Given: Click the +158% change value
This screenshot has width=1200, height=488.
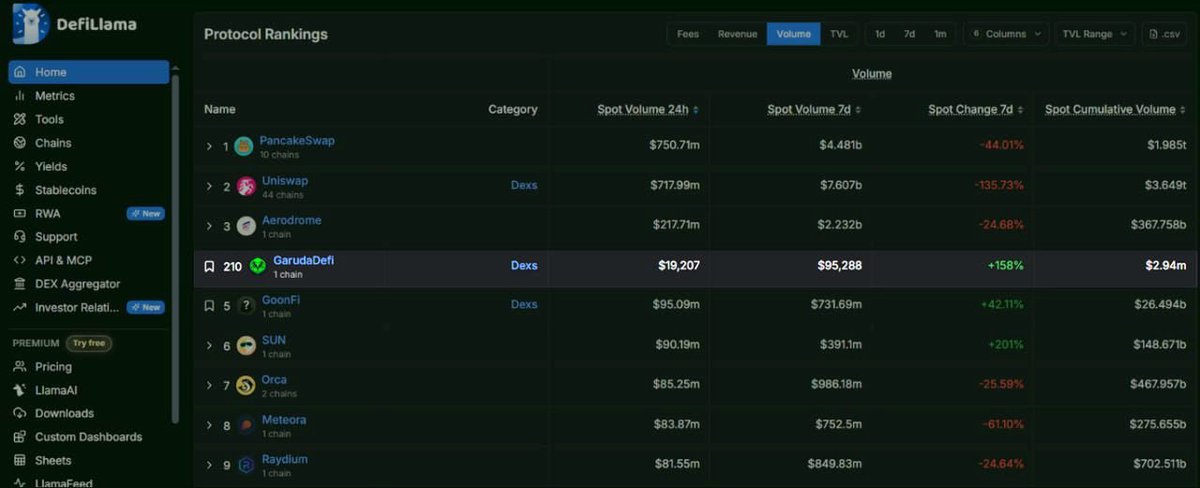Looking at the screenshot, I should tap(1005, 266).
